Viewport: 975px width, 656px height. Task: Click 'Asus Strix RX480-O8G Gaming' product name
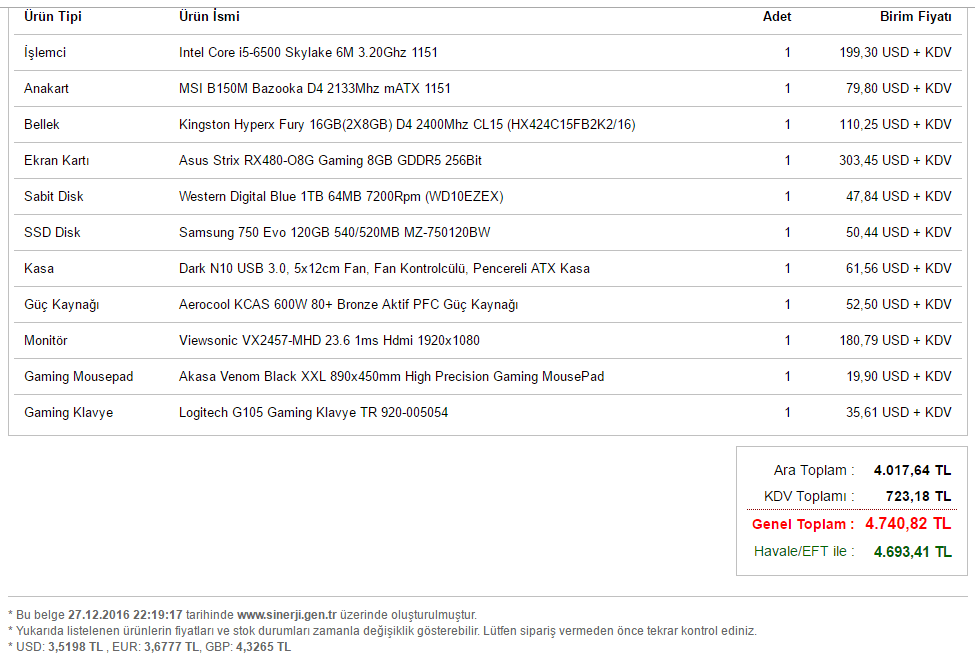tap(330, 161)
